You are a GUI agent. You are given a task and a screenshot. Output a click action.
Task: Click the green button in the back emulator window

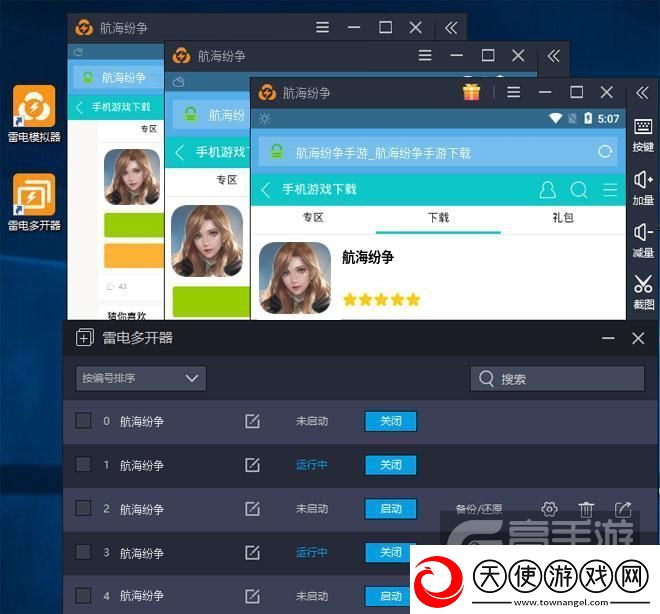pyautogui.click(x=134, y=225)
